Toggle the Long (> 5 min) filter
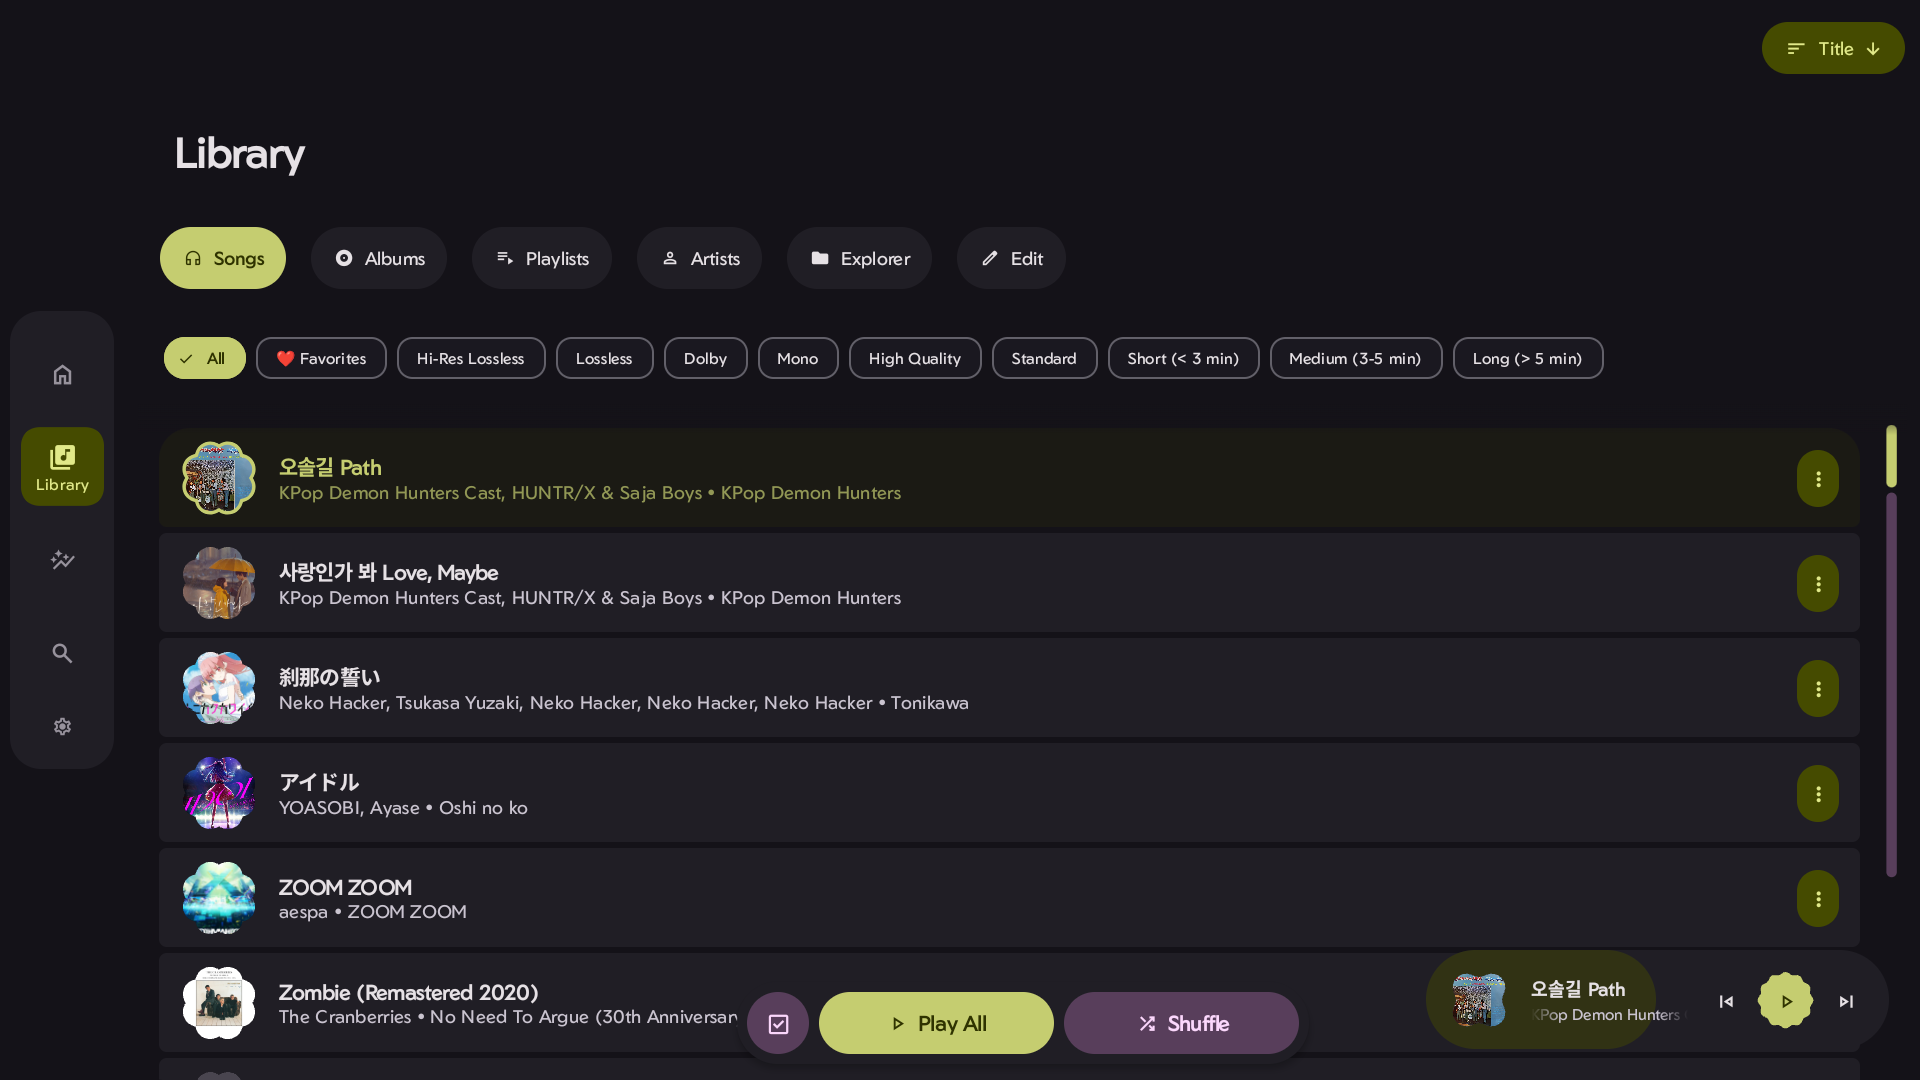Viewport: 1920px width, 1080px height. click(x=1528, y=358)
